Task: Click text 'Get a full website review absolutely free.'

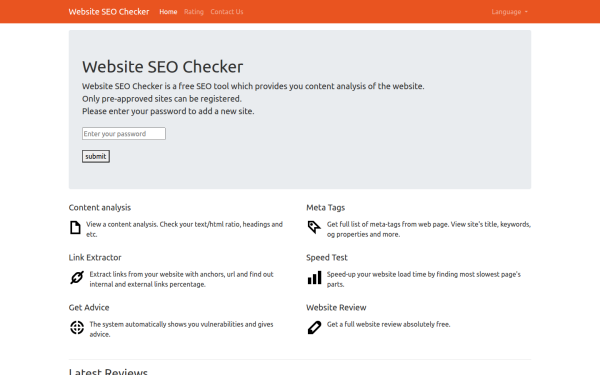Action: (x=388, y=324)
